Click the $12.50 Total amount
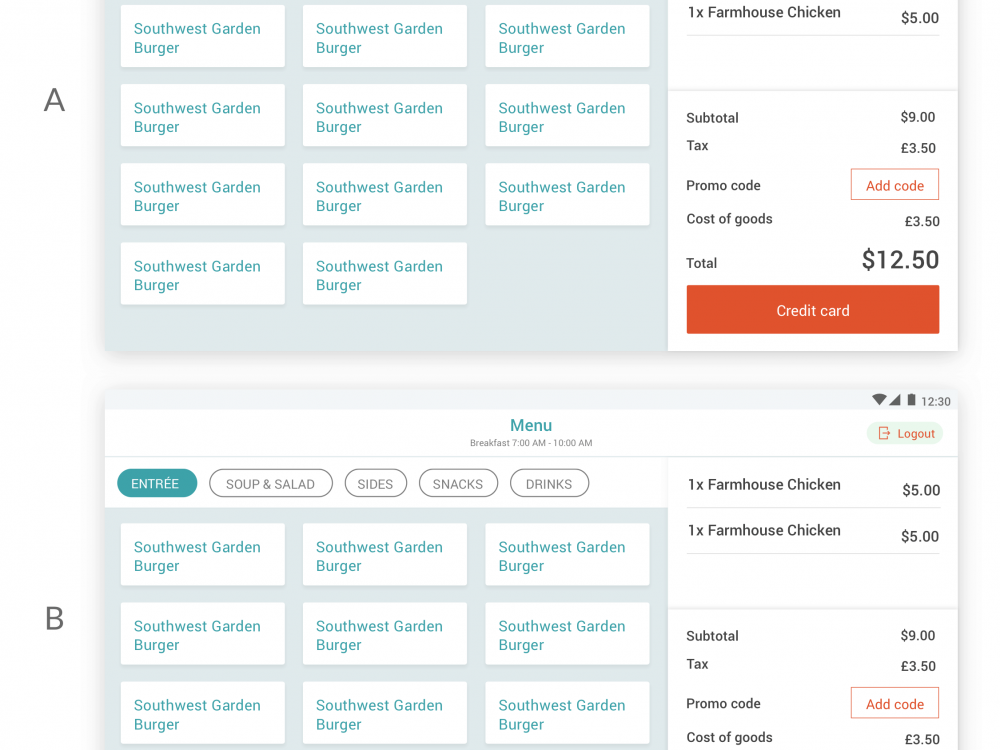This screenshot has height=750, width=1000. coord(899,260)
